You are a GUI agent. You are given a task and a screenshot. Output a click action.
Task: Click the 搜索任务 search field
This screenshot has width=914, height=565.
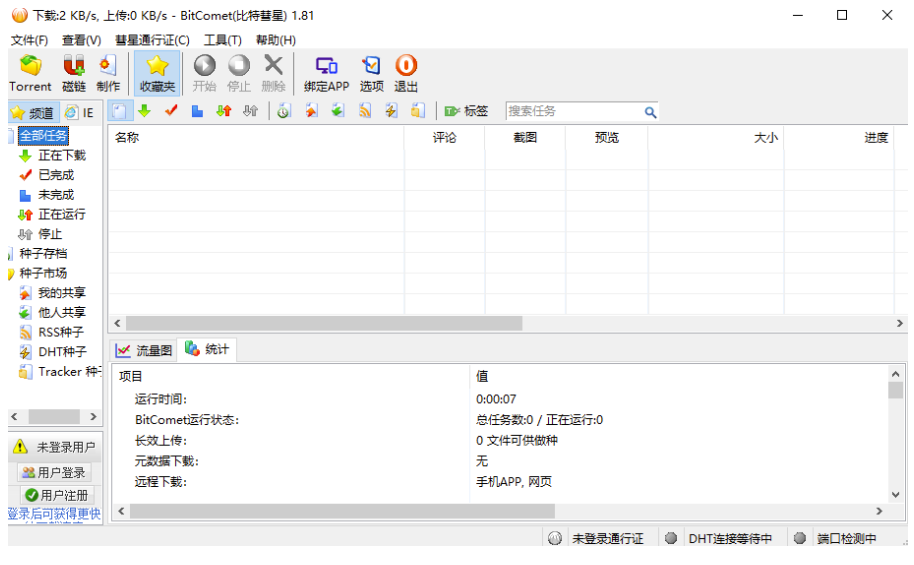point(573,112)
